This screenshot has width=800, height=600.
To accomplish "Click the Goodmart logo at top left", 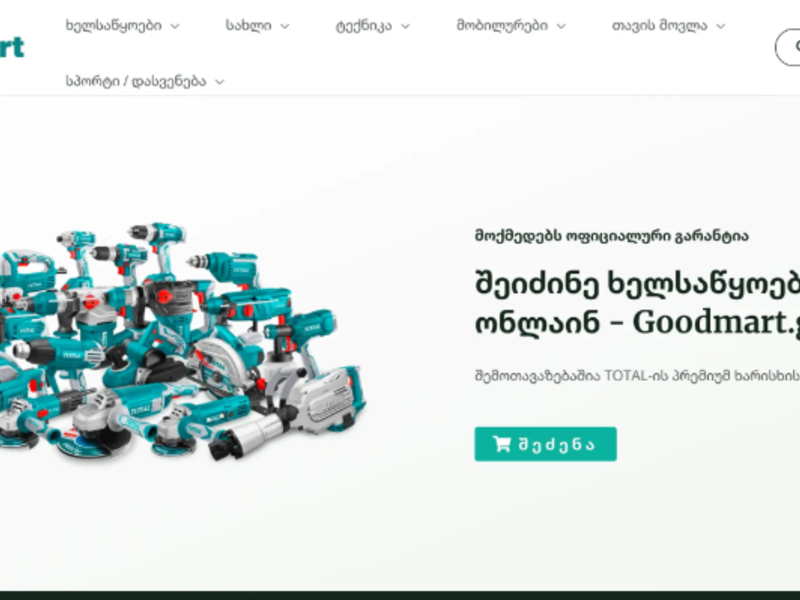I will coord(12,47).
